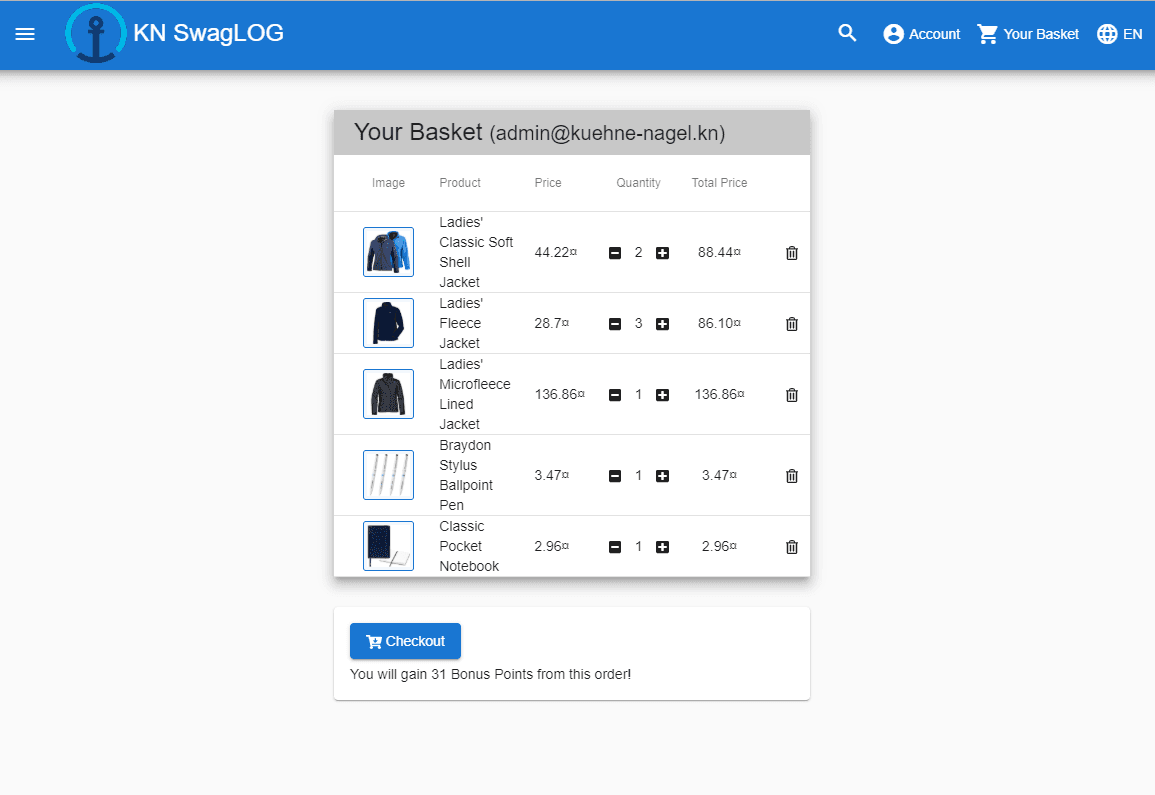Open the Classic Pocket Notebook thumbnail
Image resolution: width=1155 pixels, height=795 pixels.
point(388,546)
